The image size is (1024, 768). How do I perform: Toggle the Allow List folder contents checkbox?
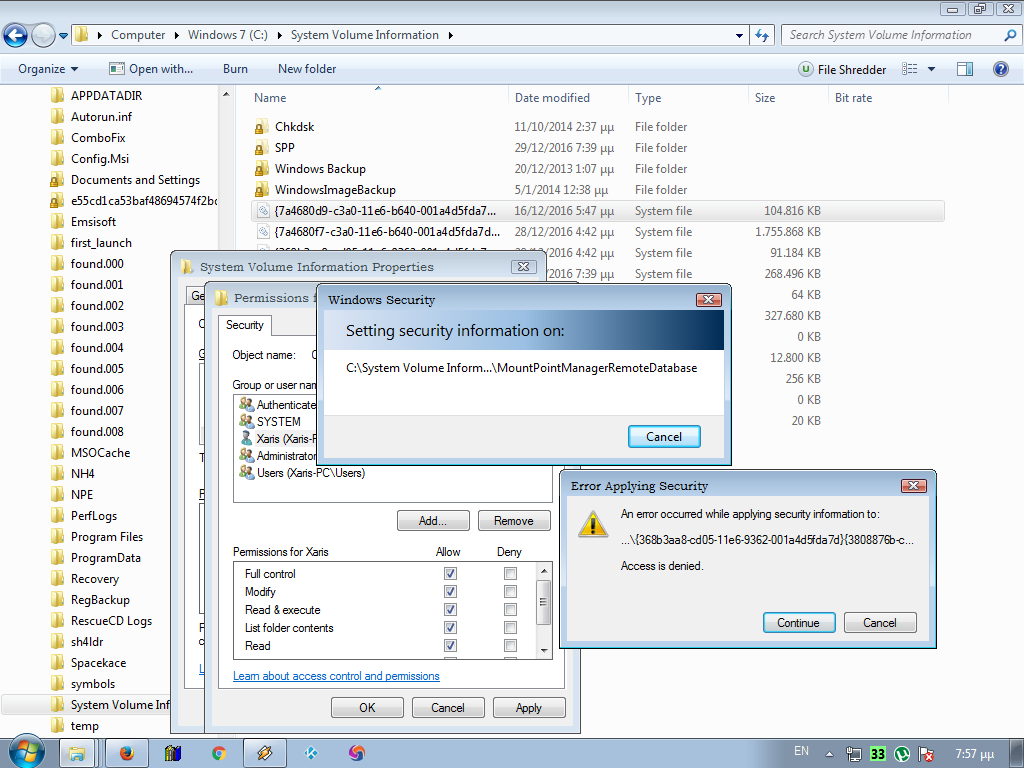coord(450,628)
